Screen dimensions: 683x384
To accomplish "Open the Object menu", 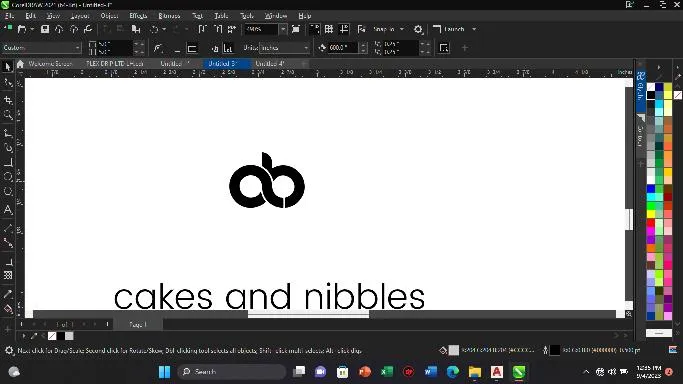I will [x=109, y=16].
